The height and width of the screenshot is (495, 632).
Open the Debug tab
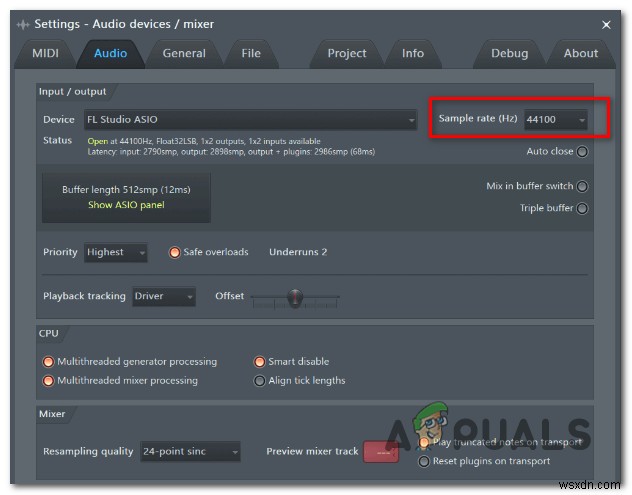click(x=509, y=54)
